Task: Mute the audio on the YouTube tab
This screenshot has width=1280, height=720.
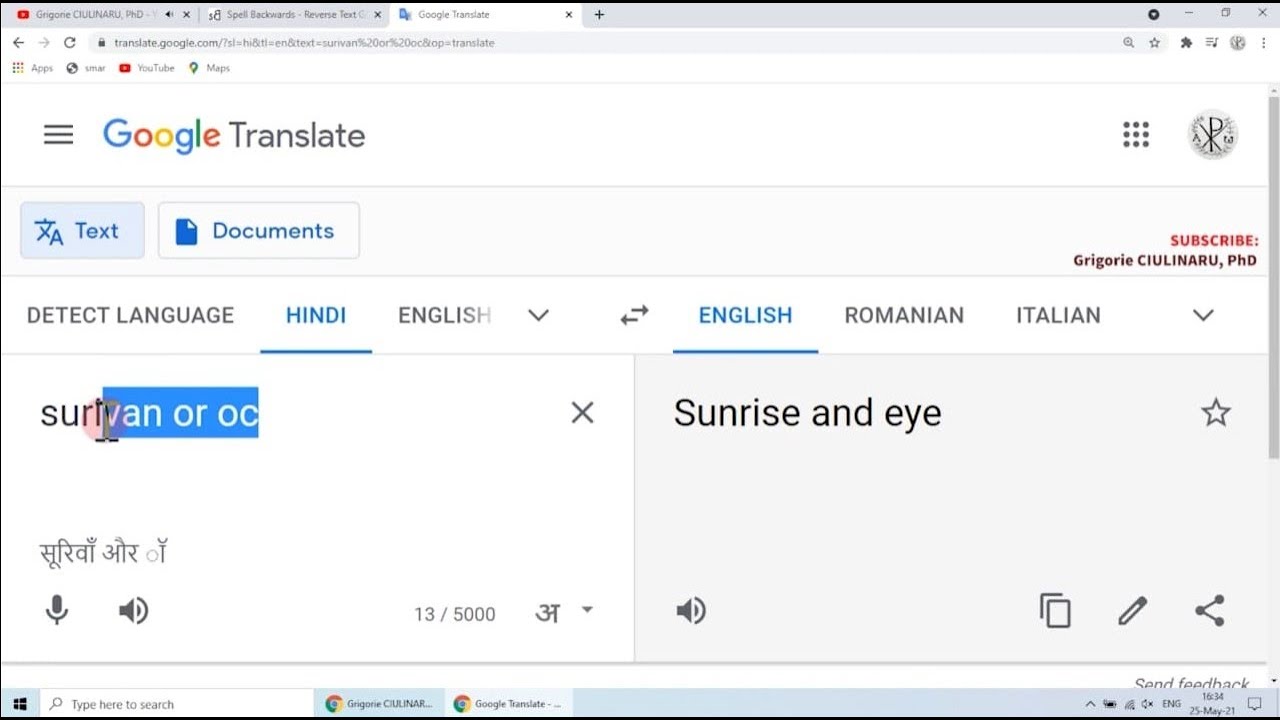Action: (x=168, y=15)
